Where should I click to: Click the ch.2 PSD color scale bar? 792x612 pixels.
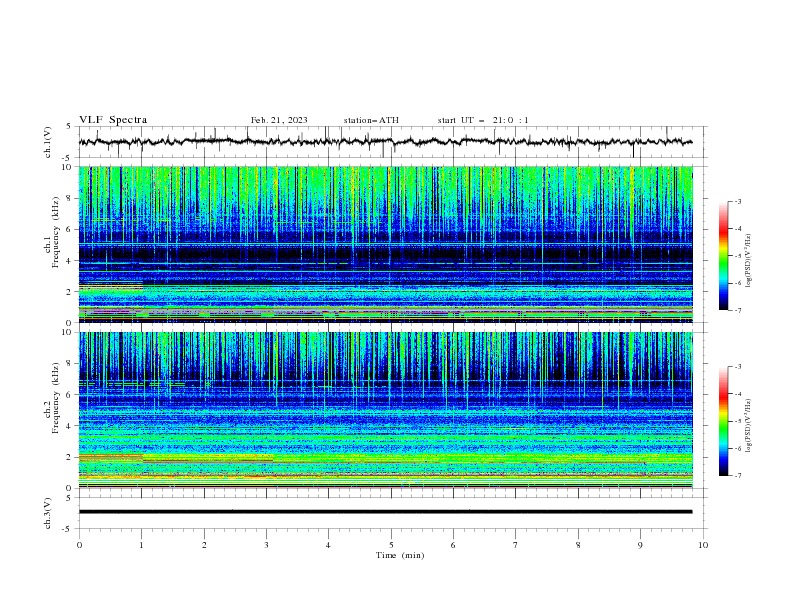click(x=723, y=421)
